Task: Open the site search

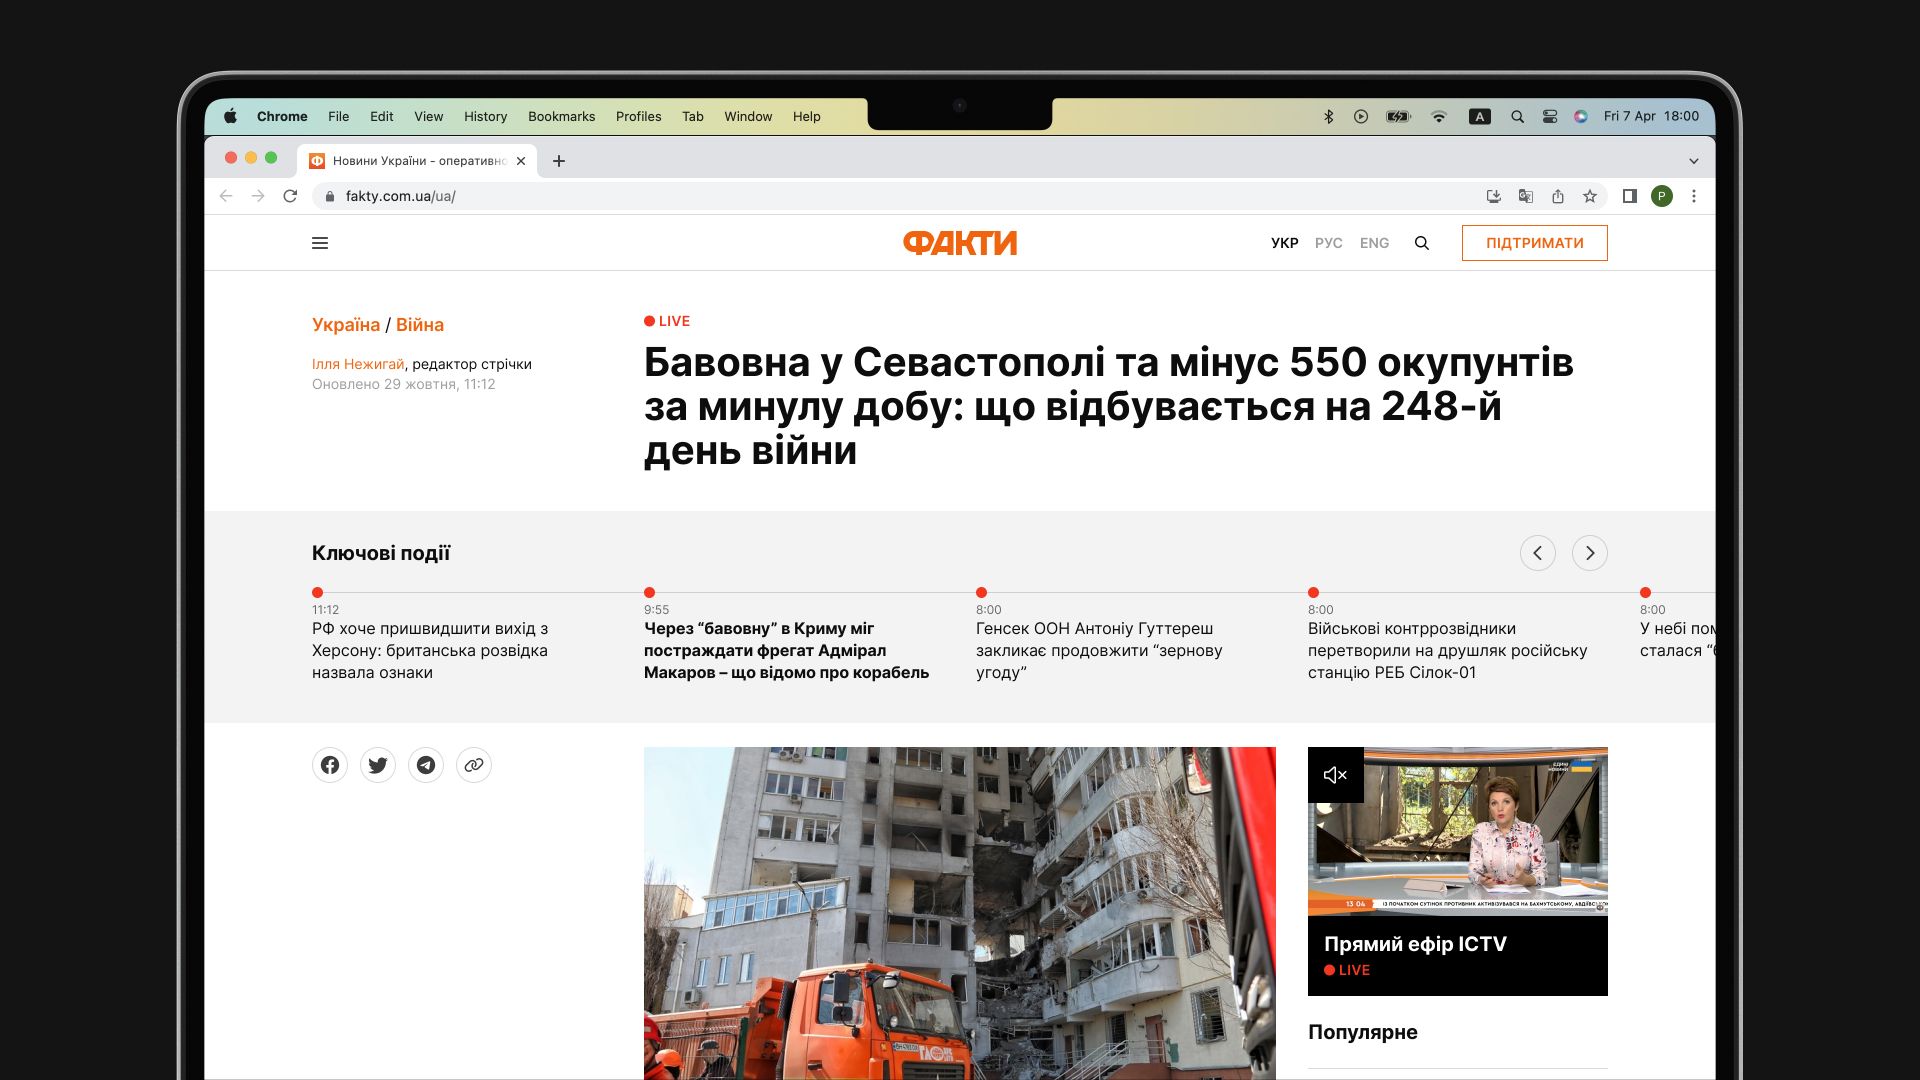Action: coord(1422,243)
